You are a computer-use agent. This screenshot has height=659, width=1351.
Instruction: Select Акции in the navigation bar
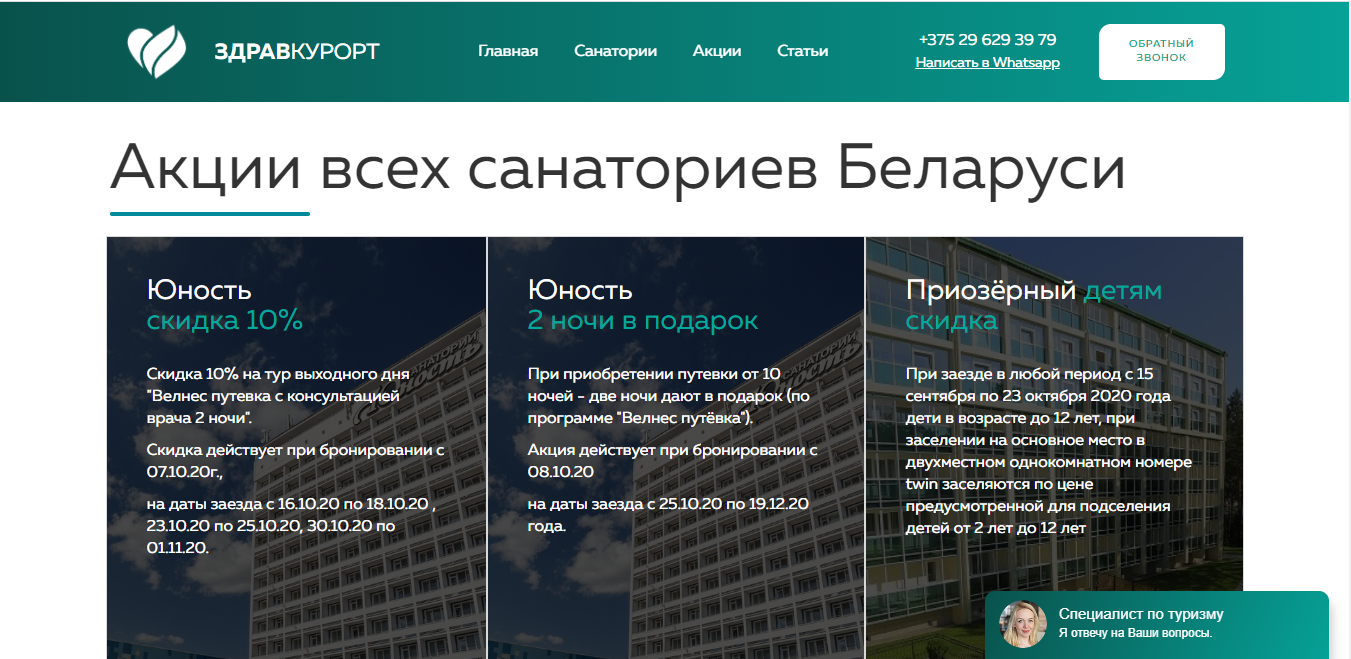tap(717, 51)
